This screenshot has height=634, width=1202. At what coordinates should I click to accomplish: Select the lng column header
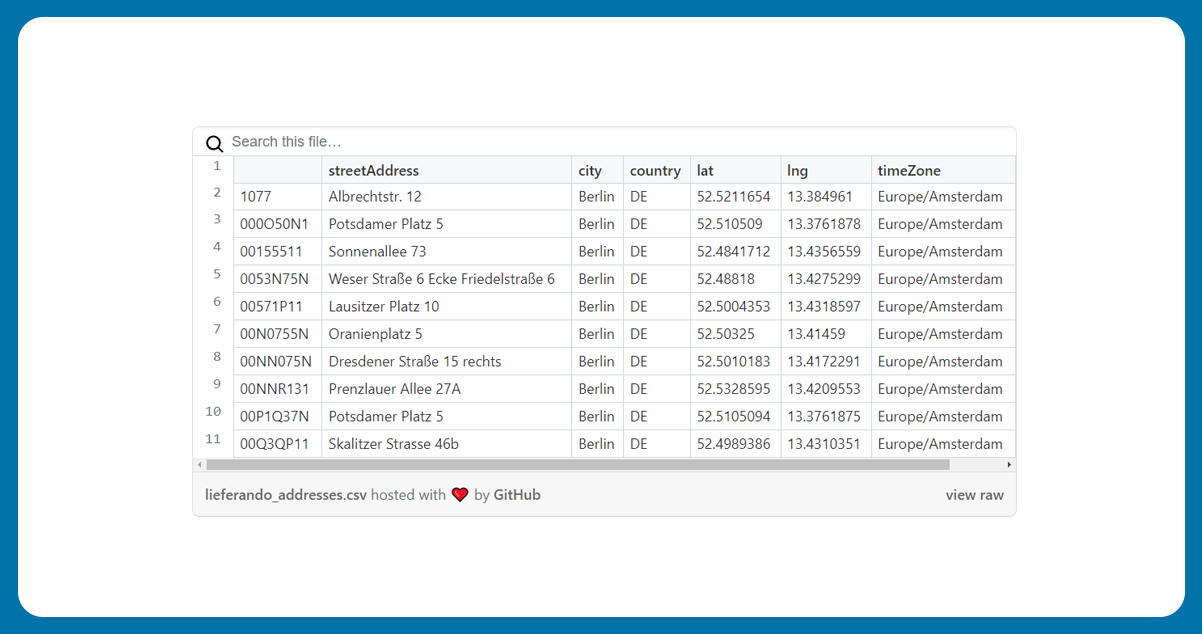click(x=797, y=171)
